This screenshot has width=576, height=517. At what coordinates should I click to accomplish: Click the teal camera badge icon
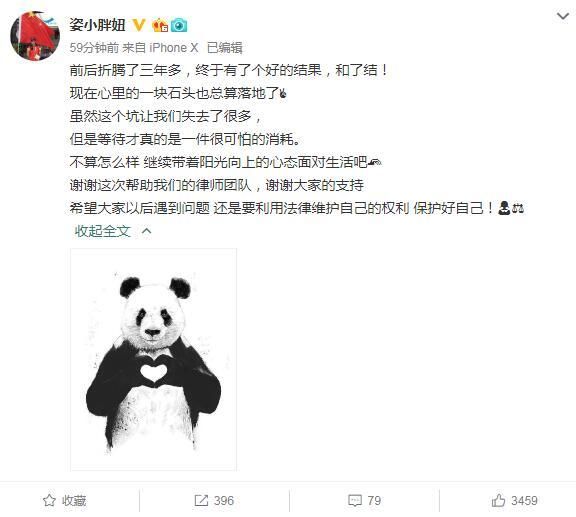(x=179, y=25)
